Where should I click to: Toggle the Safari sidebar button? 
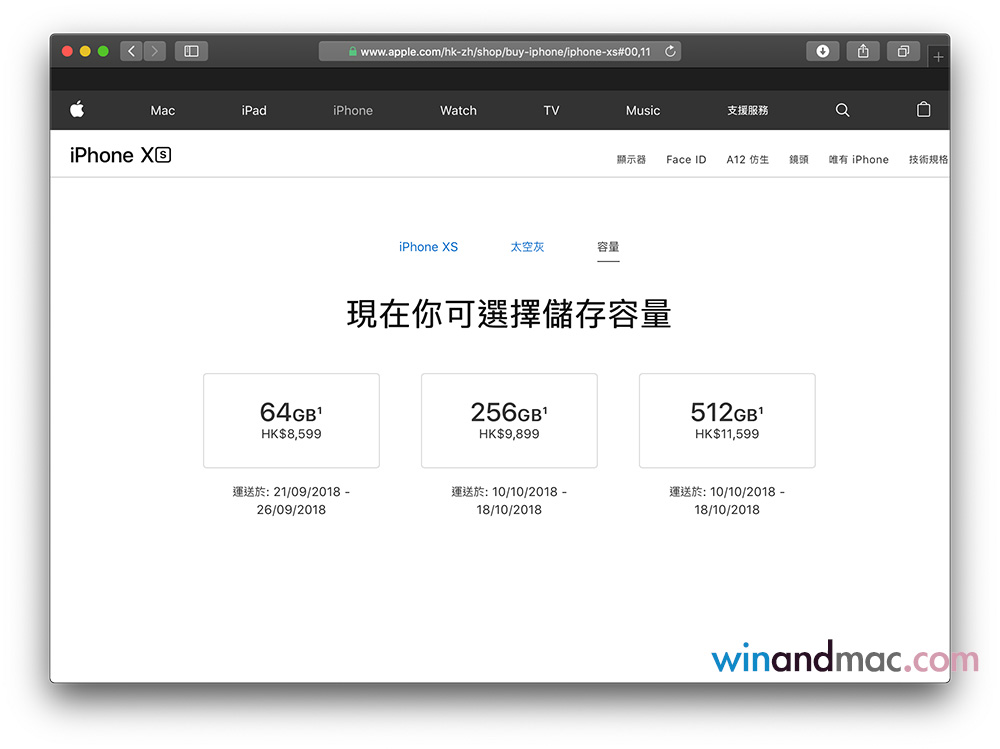(191, 51)
